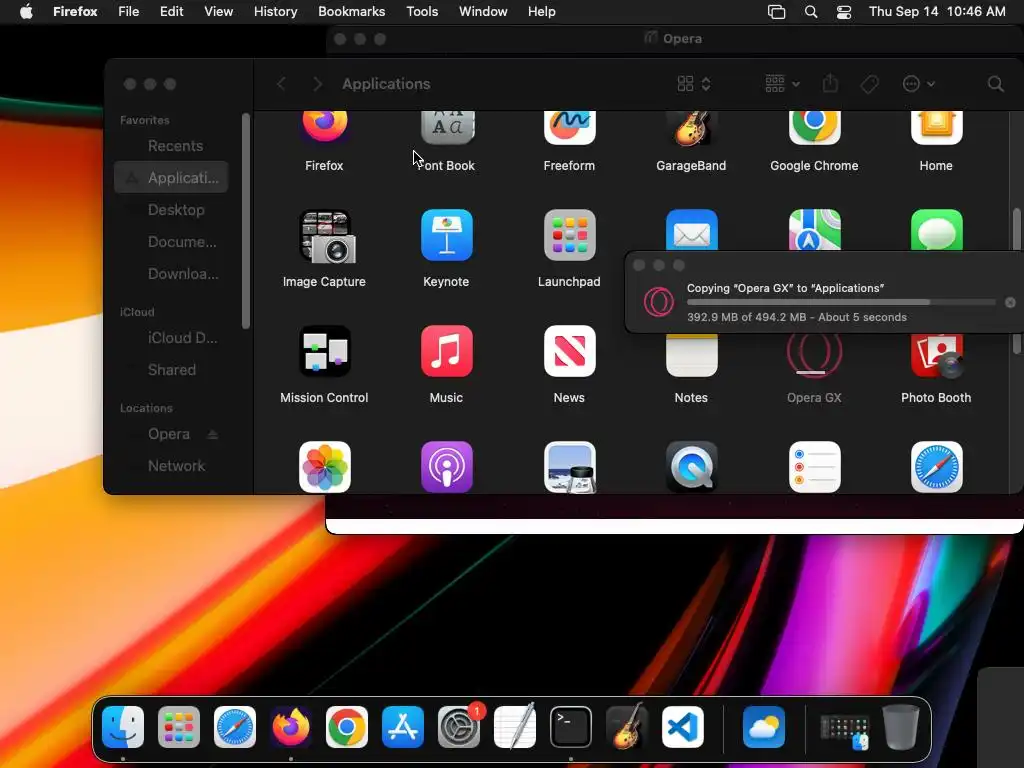Open Font Book application icon
This screenshot has height=768, width=1024.
tap(447, 128)
